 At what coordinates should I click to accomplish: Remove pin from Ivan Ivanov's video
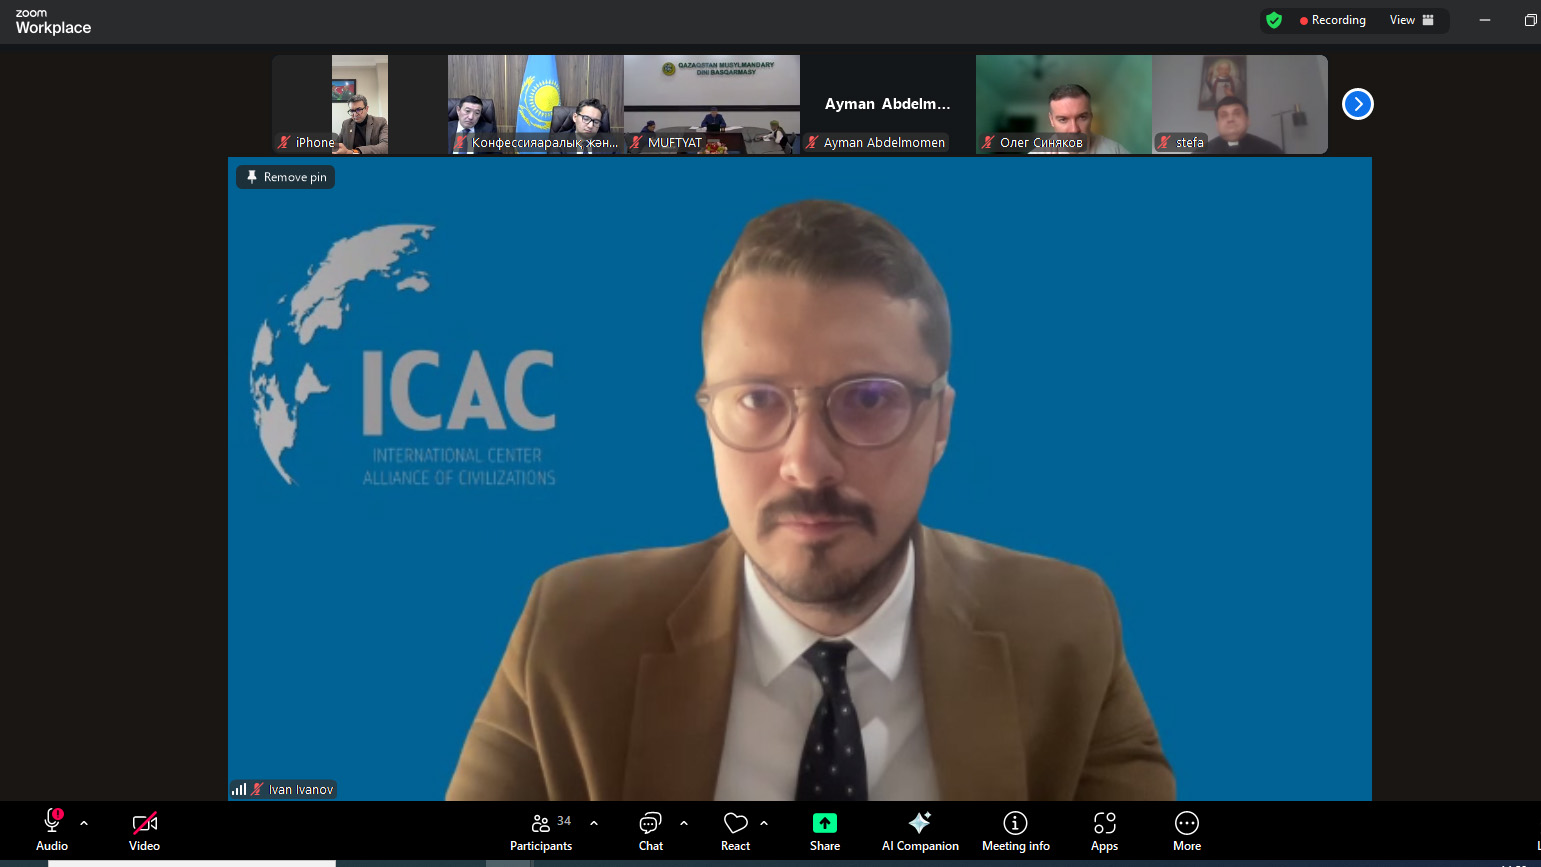click(x=286, y=177)
